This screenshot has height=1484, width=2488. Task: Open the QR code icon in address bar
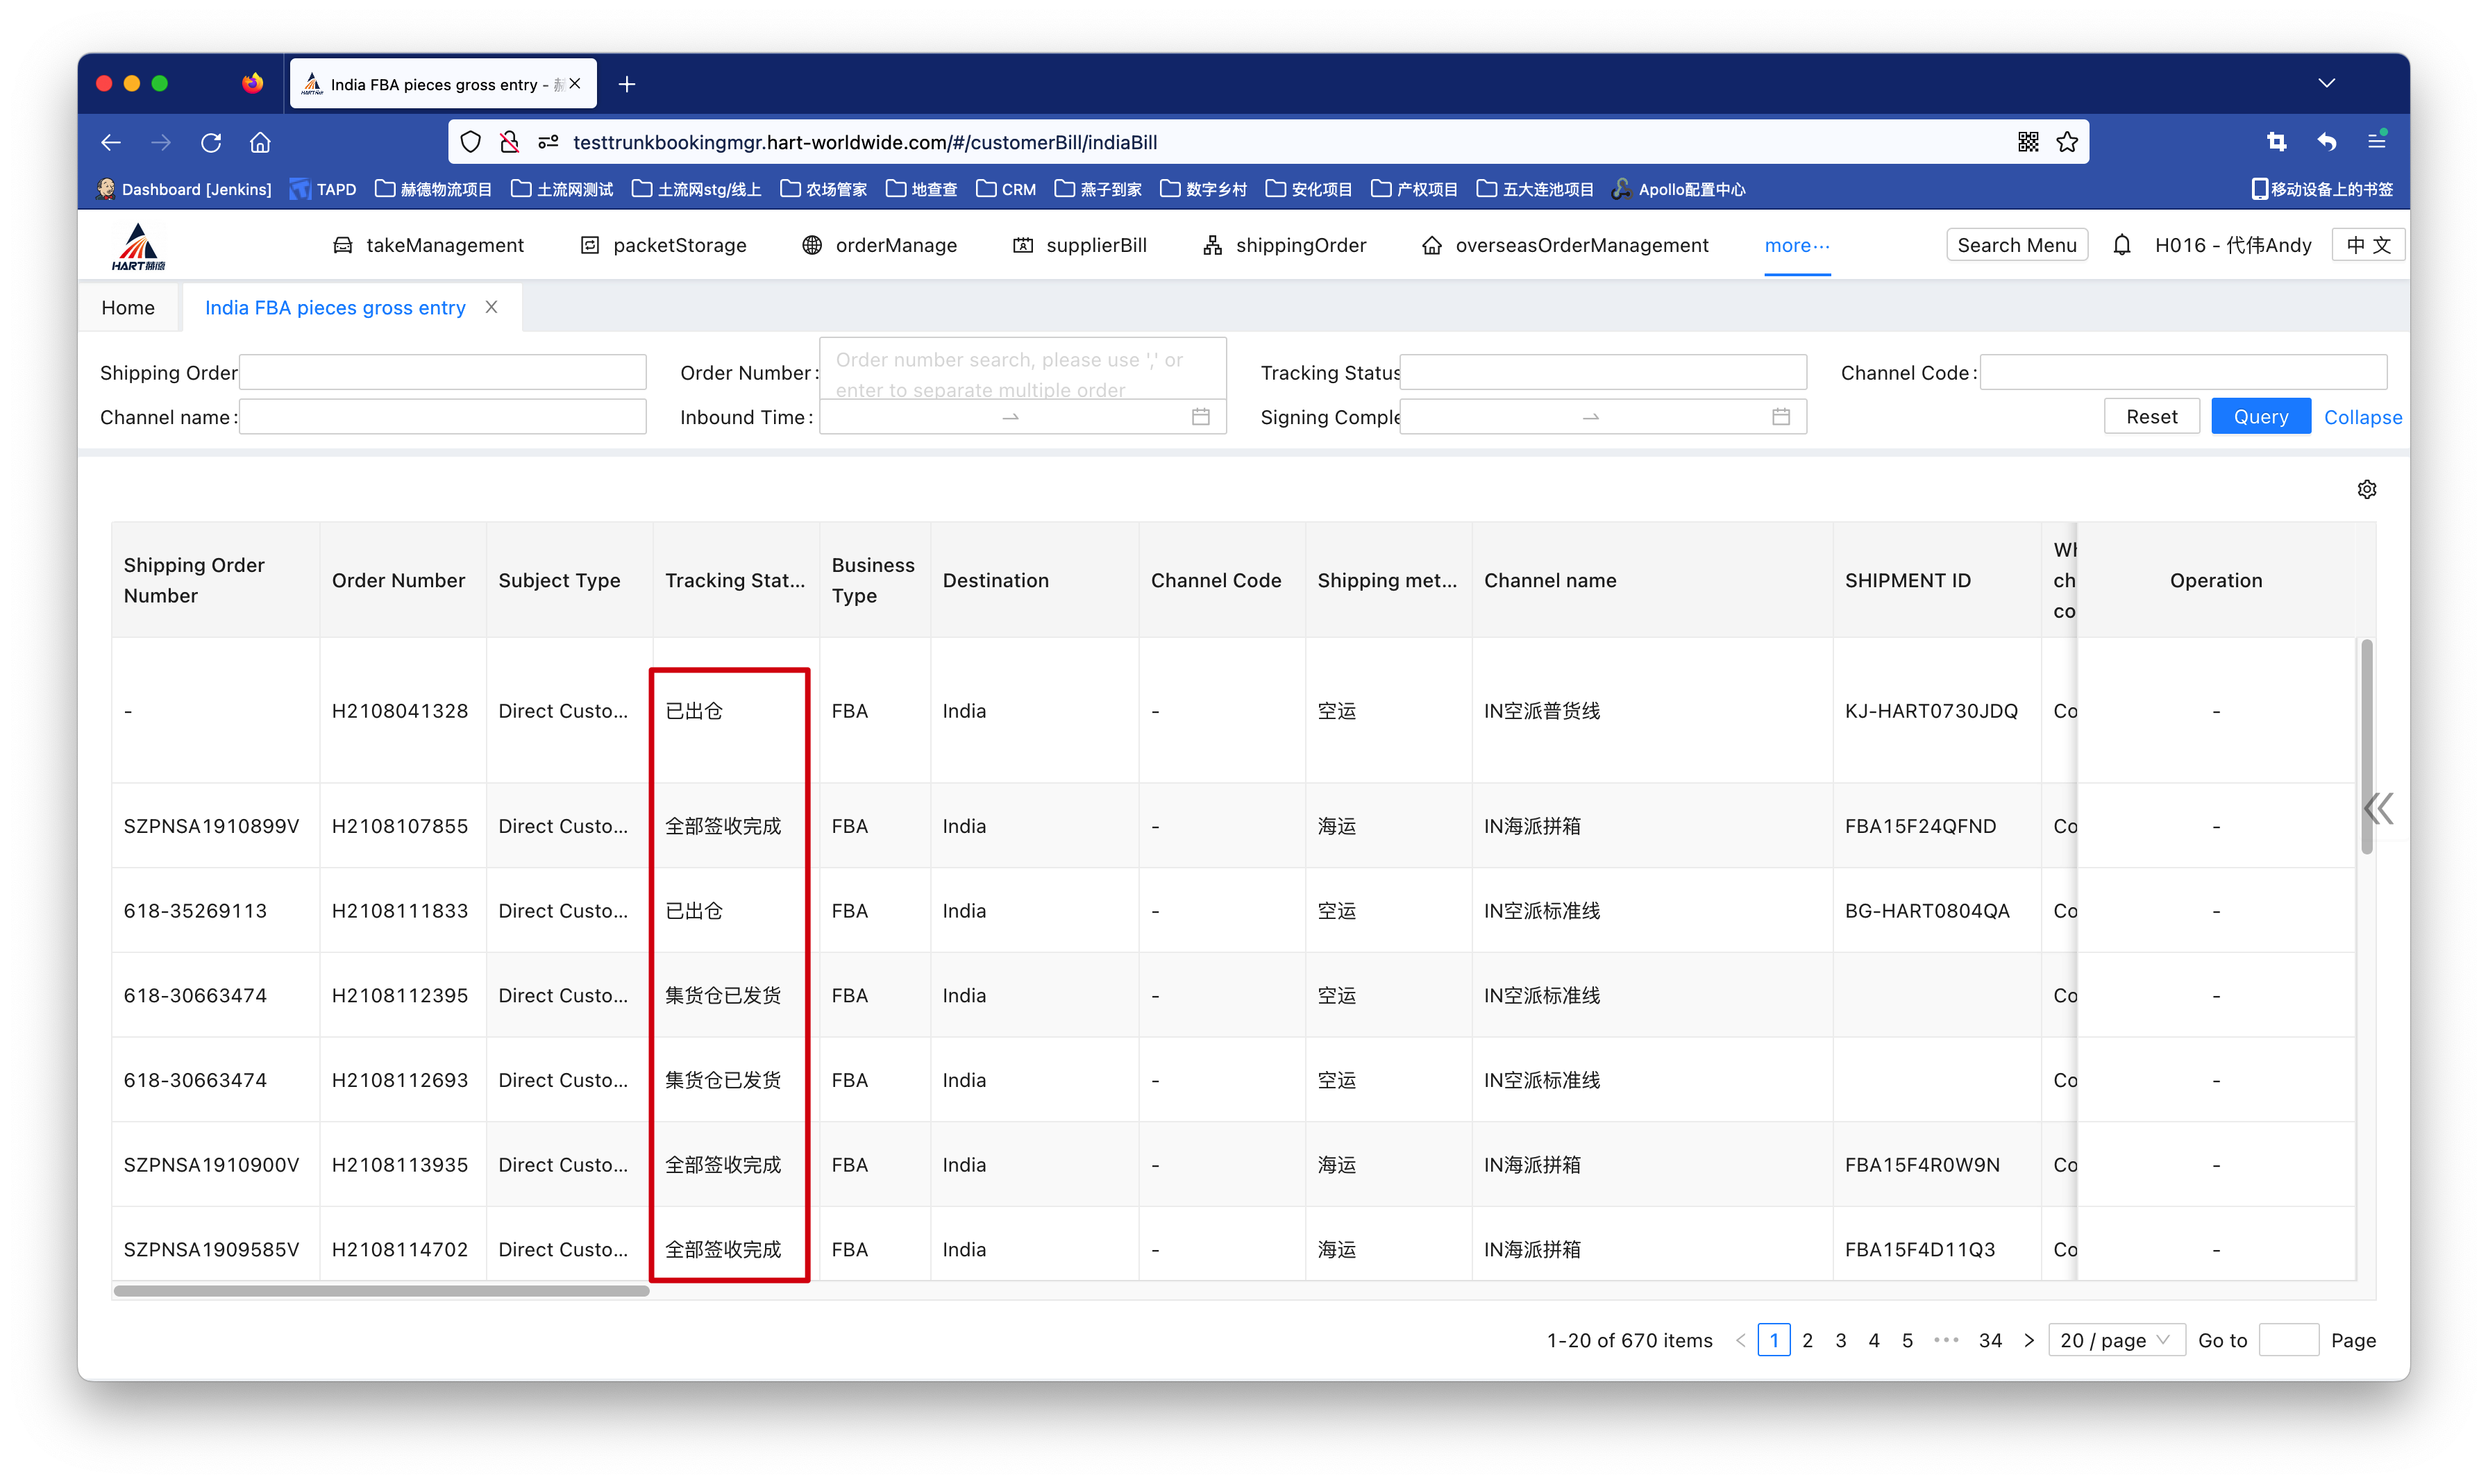tap(2027, 142)
